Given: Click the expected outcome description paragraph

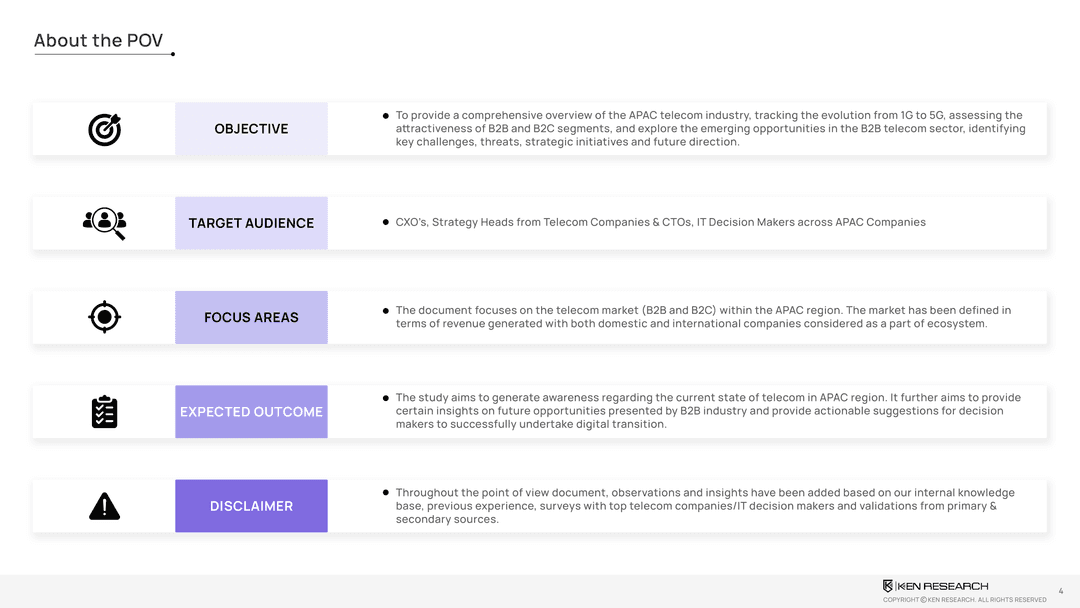Looking at the screenshot, I should point(708,411).
